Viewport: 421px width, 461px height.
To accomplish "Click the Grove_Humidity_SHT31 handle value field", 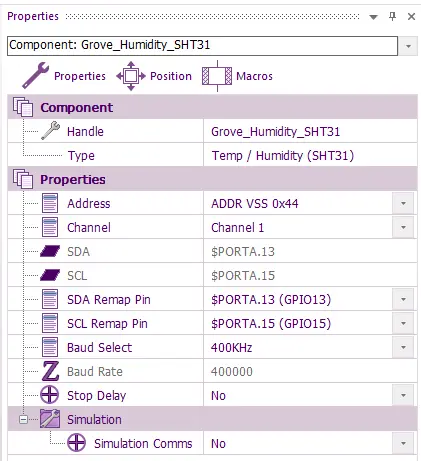I will pos(310,131).
